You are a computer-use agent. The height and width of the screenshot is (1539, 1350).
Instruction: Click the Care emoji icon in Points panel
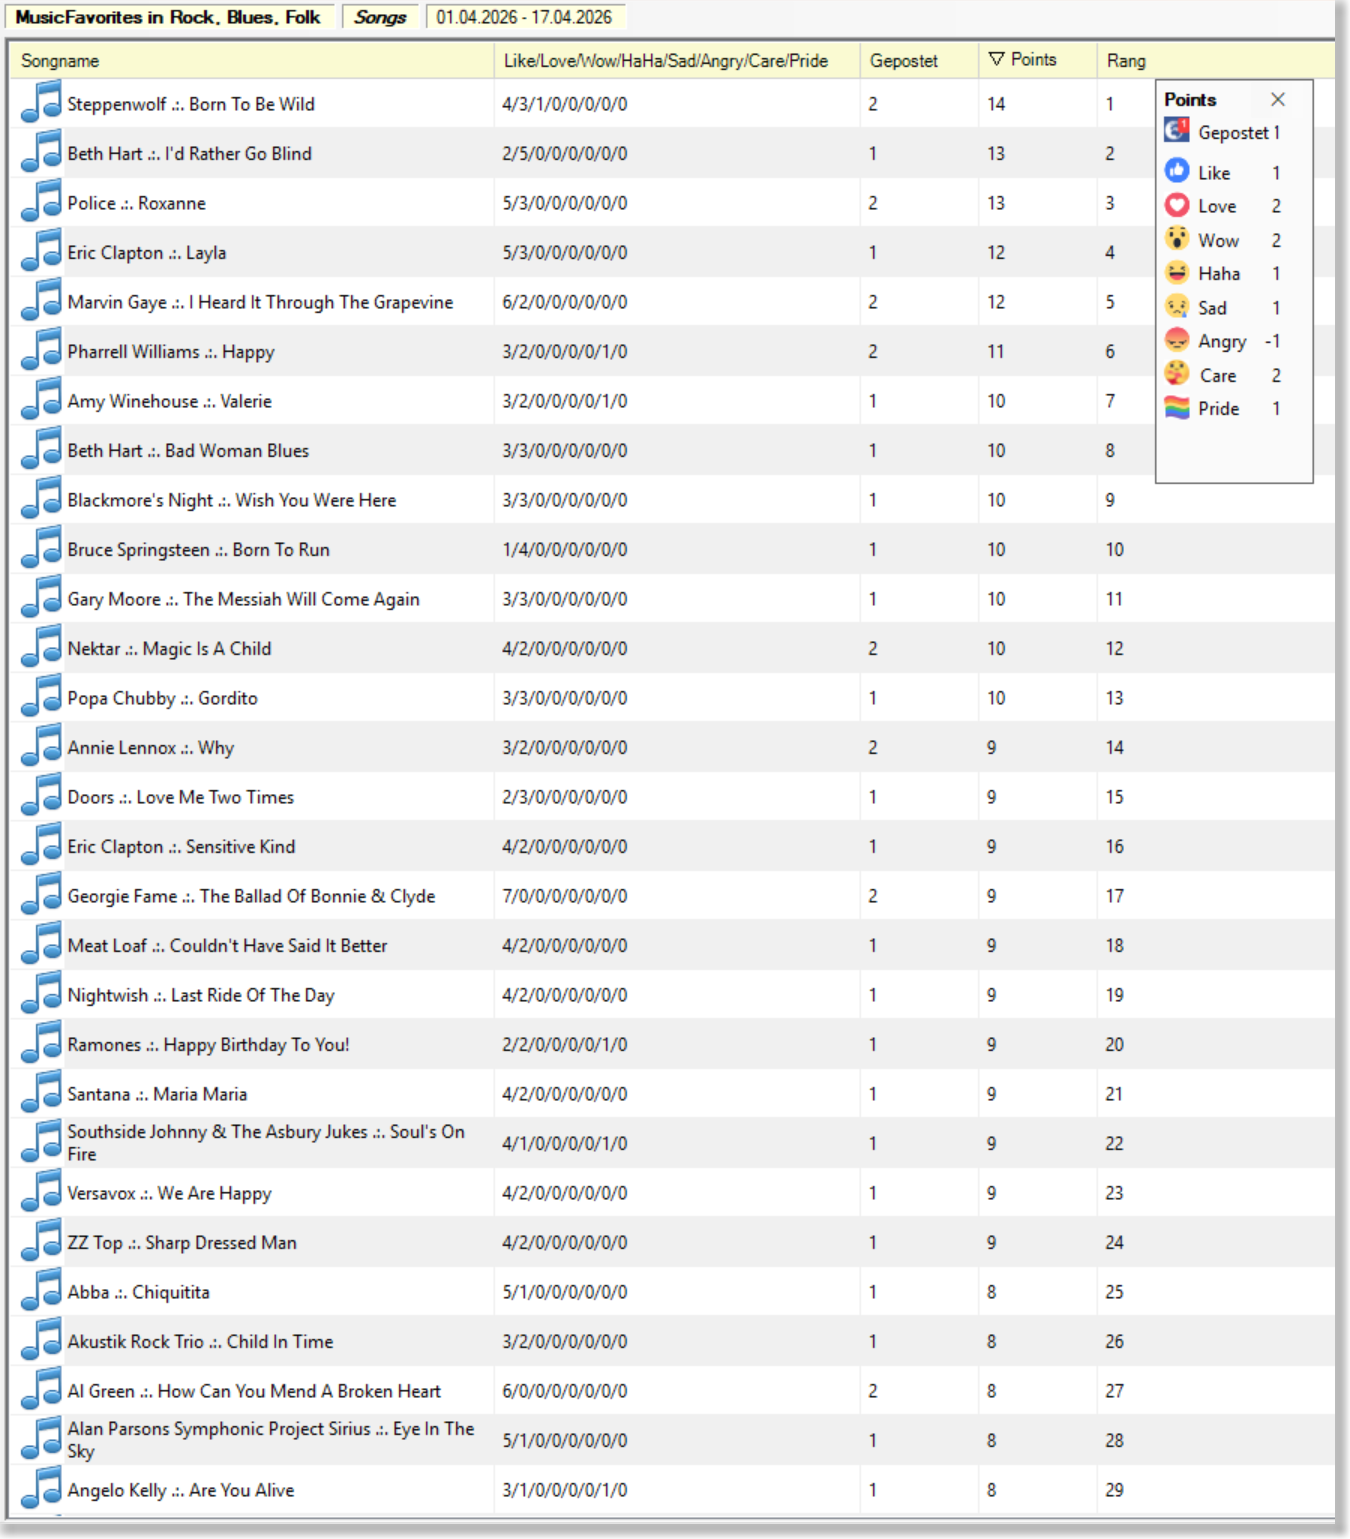click(1177, 375)
